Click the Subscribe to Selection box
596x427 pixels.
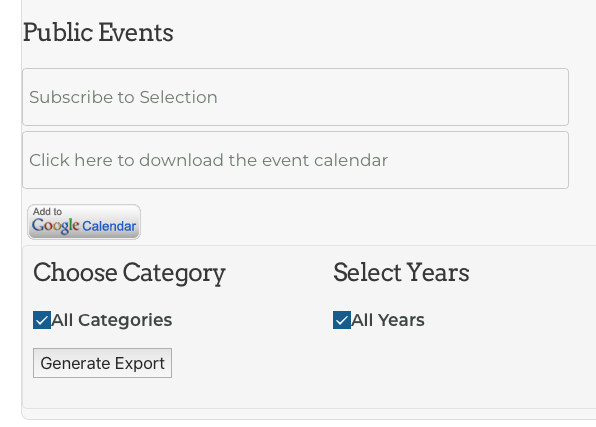[295, 97]
